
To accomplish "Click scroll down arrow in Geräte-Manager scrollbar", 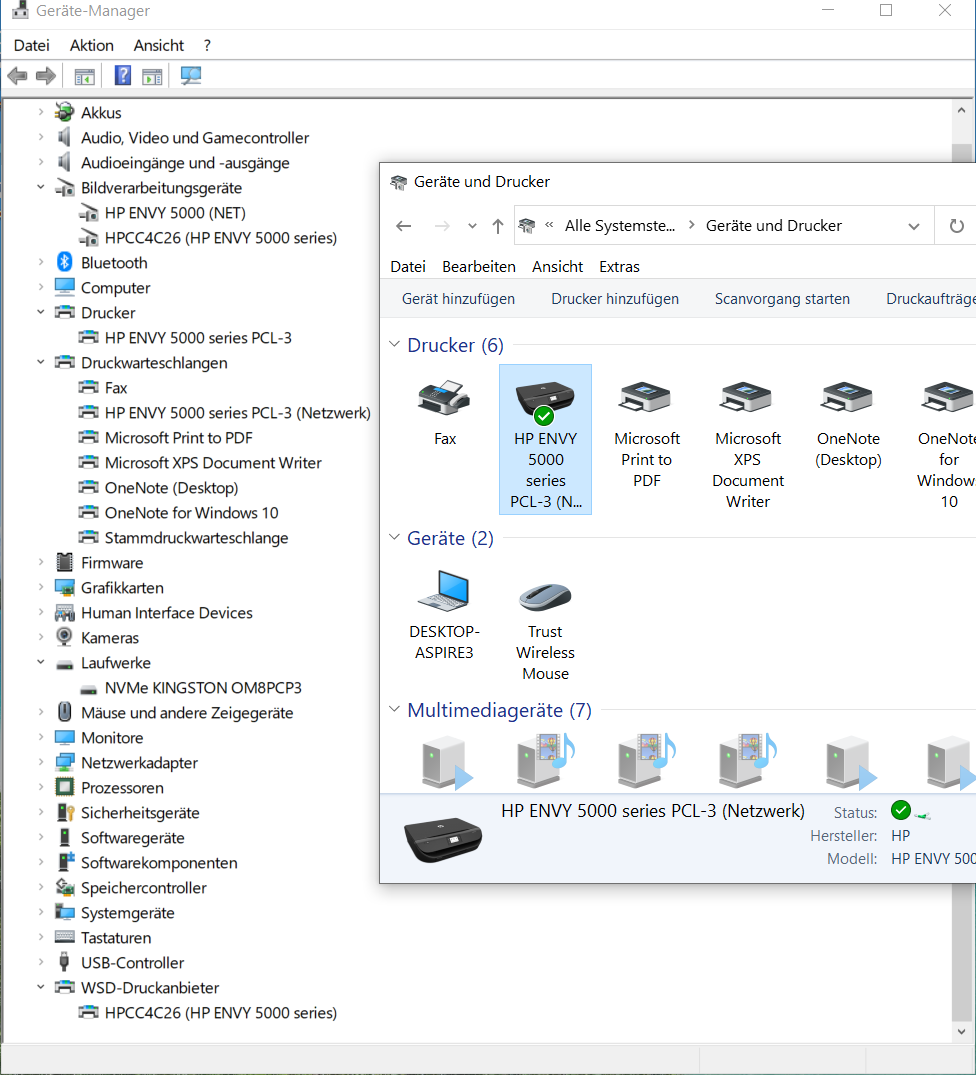I will (x=961, y=1031).
